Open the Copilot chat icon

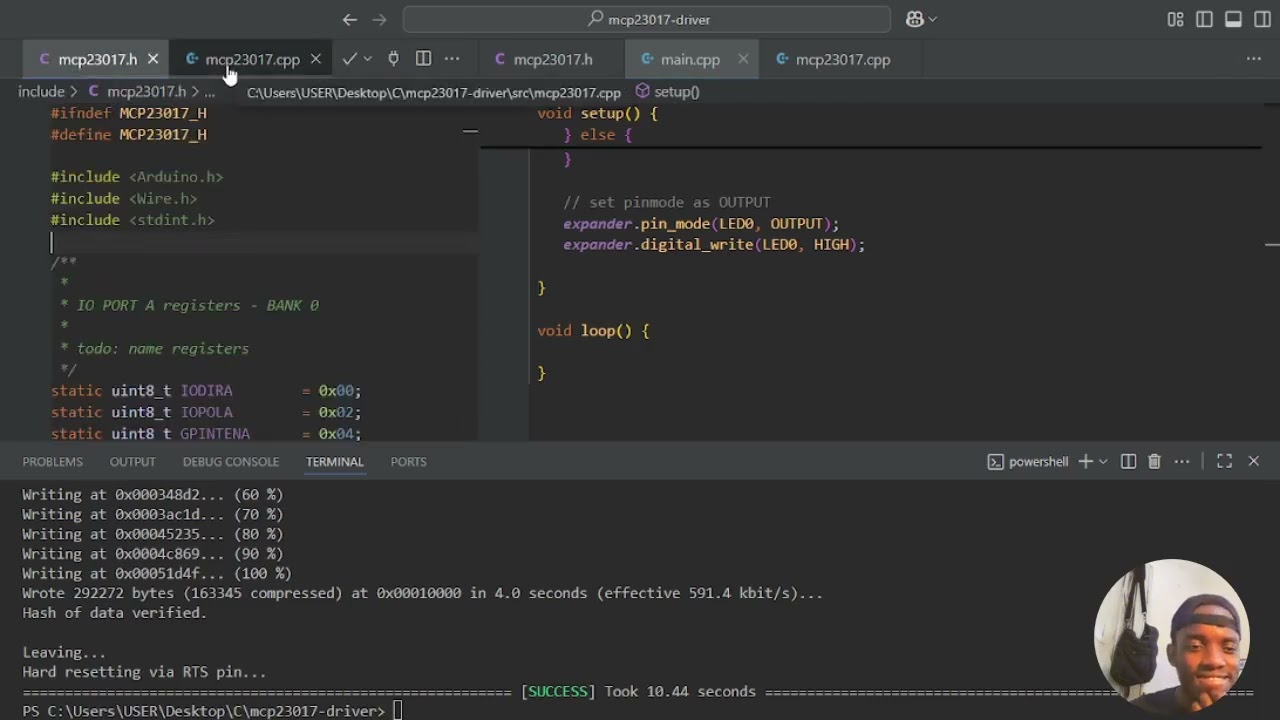914,19
